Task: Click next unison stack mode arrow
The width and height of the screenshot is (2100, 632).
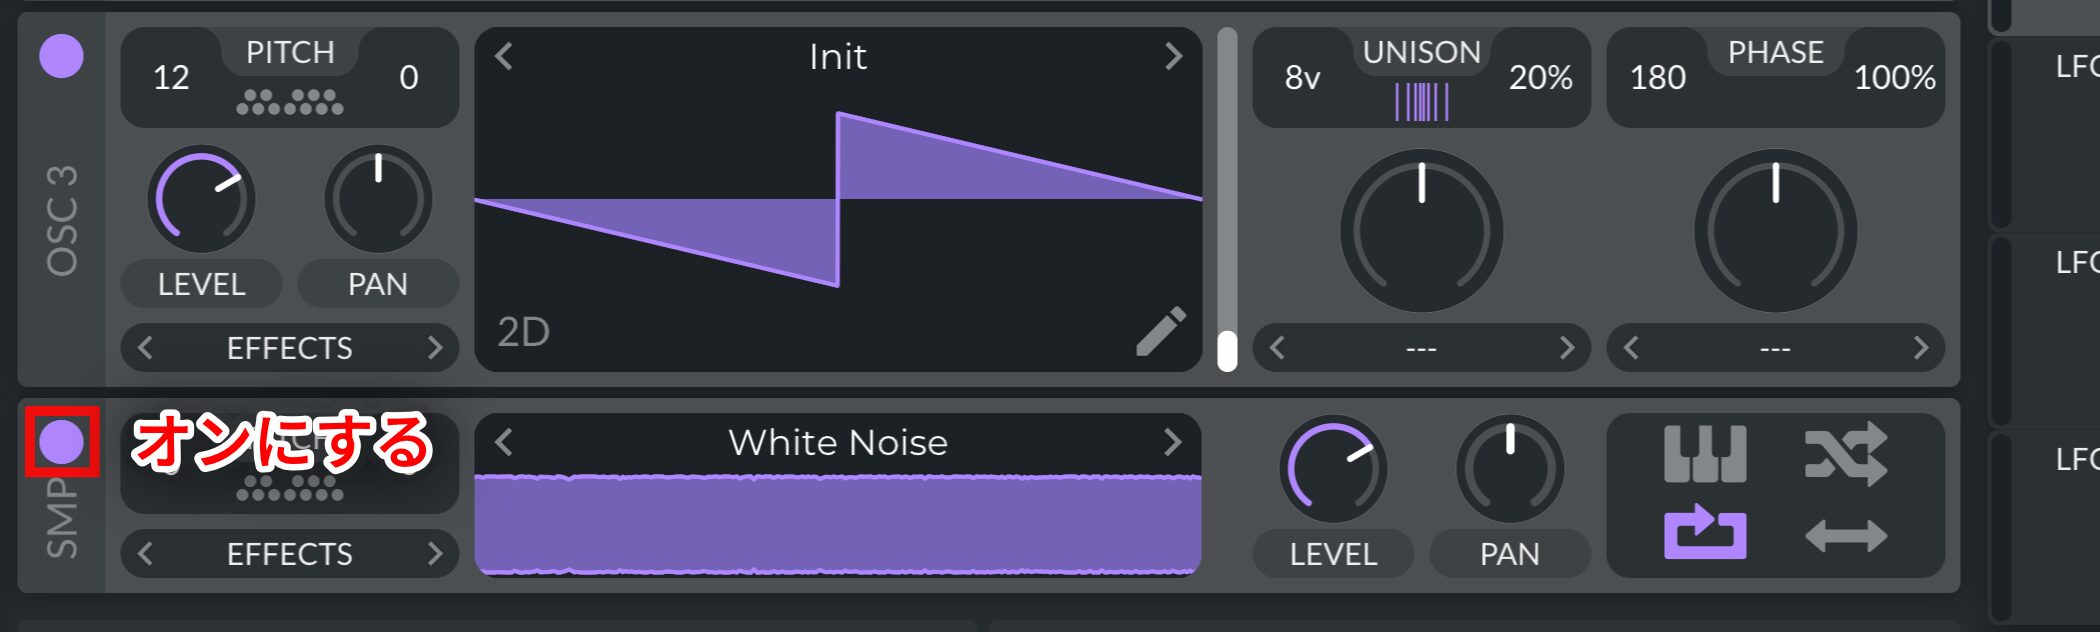Action: tap(1566, 348)
